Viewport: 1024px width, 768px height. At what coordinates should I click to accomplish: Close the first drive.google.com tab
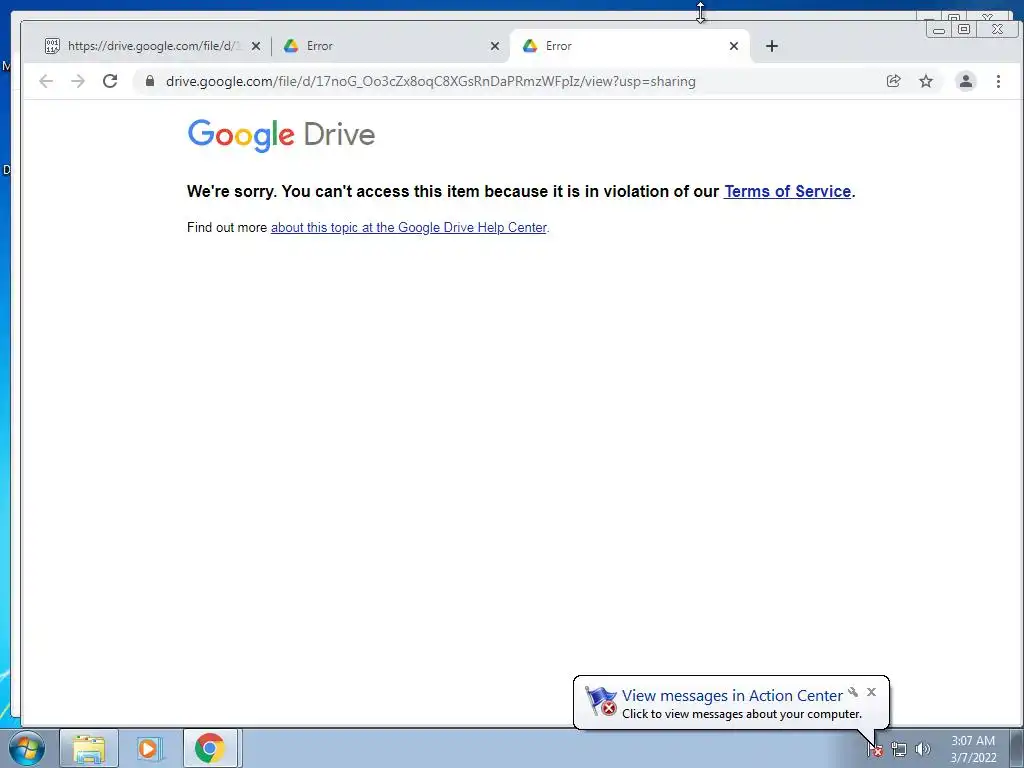256,46
